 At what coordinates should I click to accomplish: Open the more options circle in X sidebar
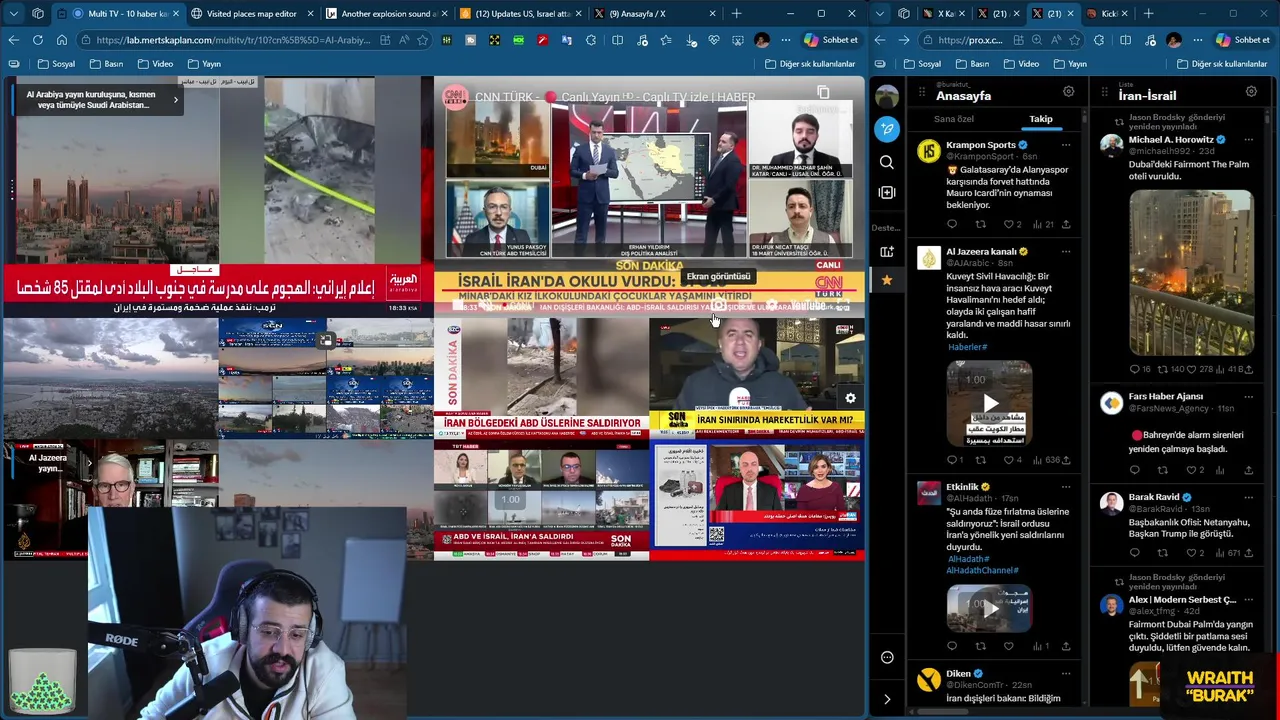pos(887,657)
